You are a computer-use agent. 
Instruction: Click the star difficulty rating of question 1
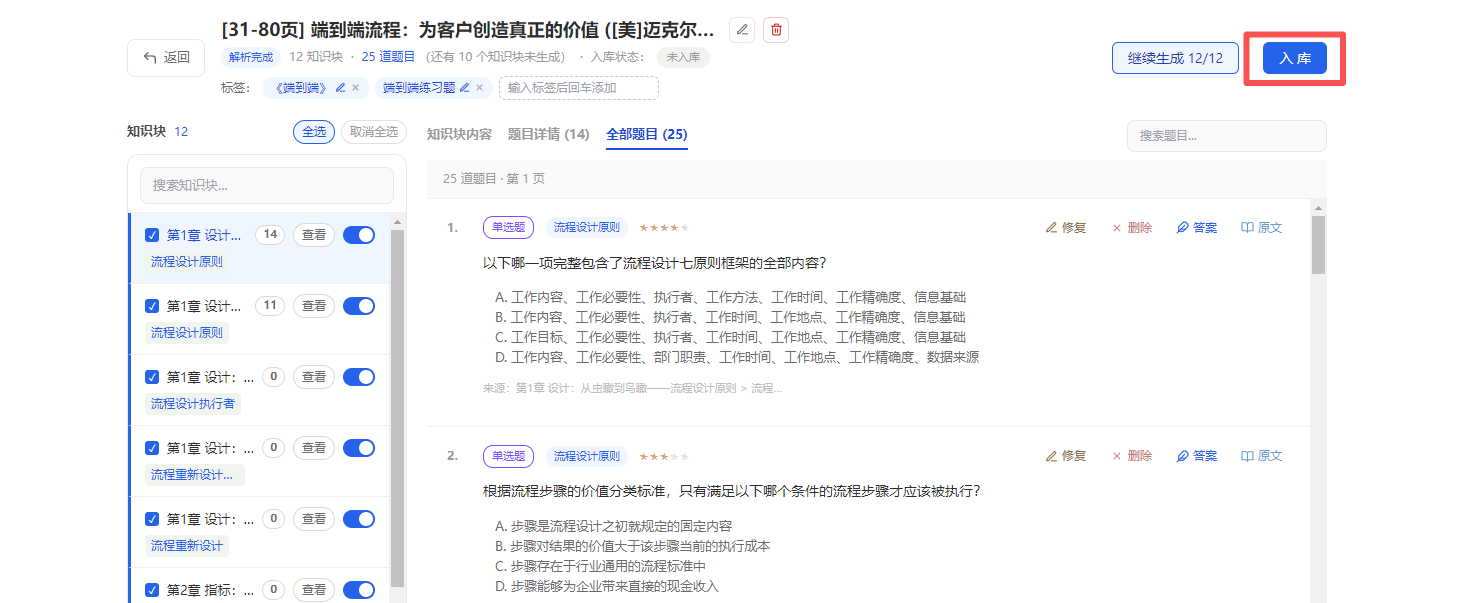(x=664, y=228)
